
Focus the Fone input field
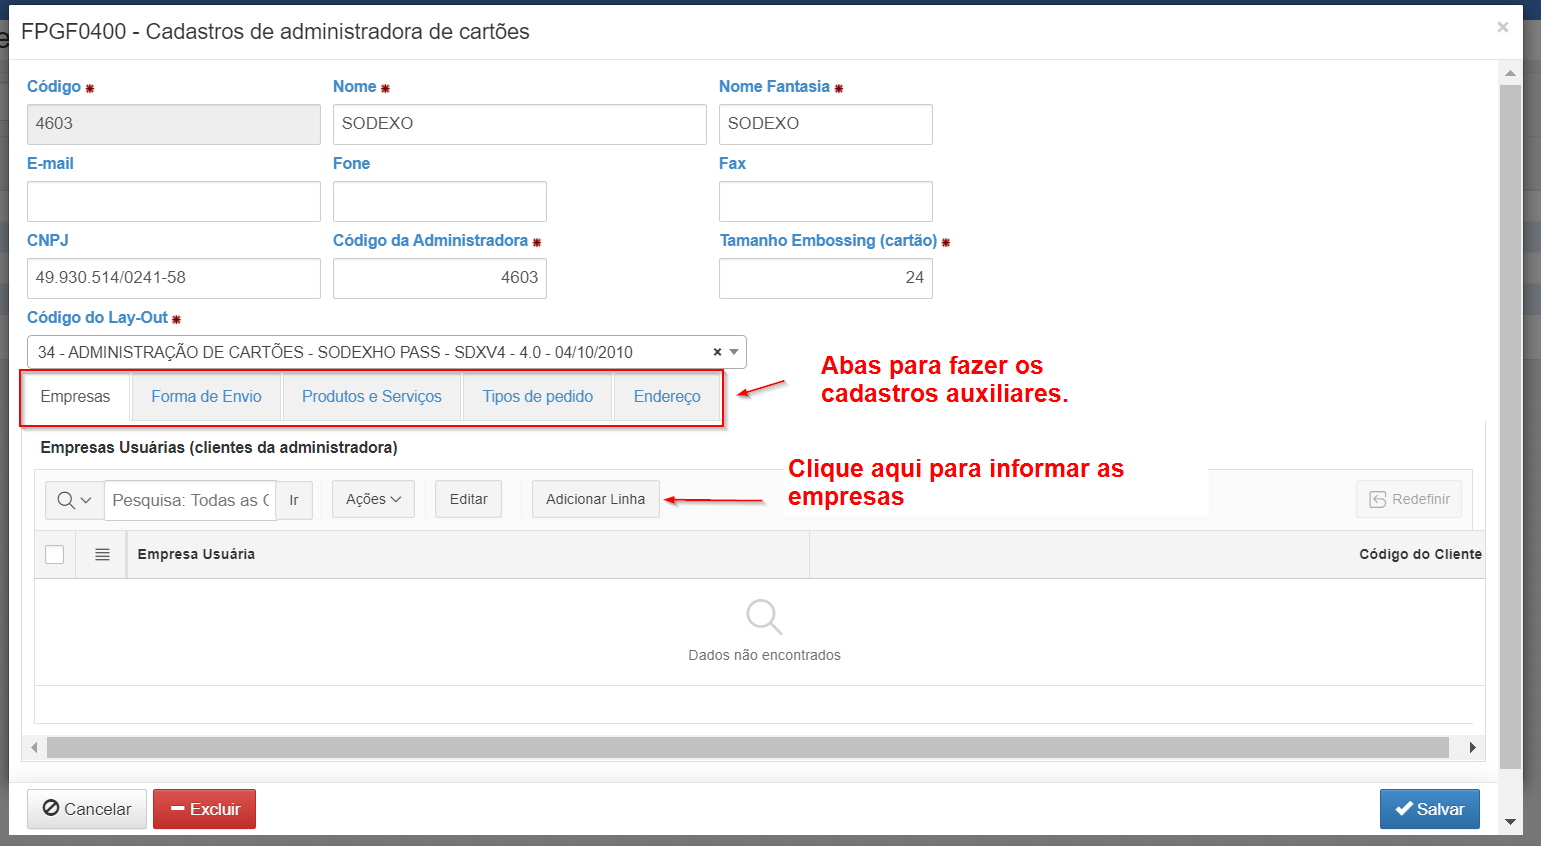[440, 201]
